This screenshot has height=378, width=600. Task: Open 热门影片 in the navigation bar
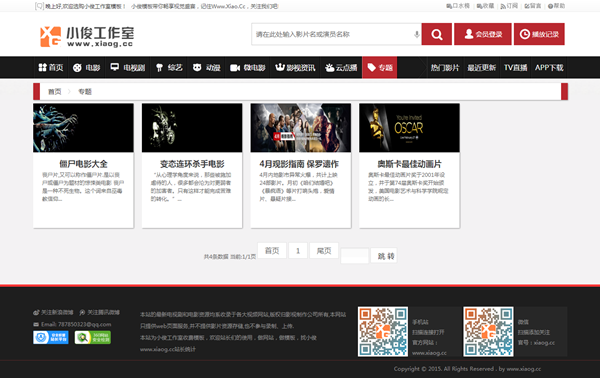445,68
